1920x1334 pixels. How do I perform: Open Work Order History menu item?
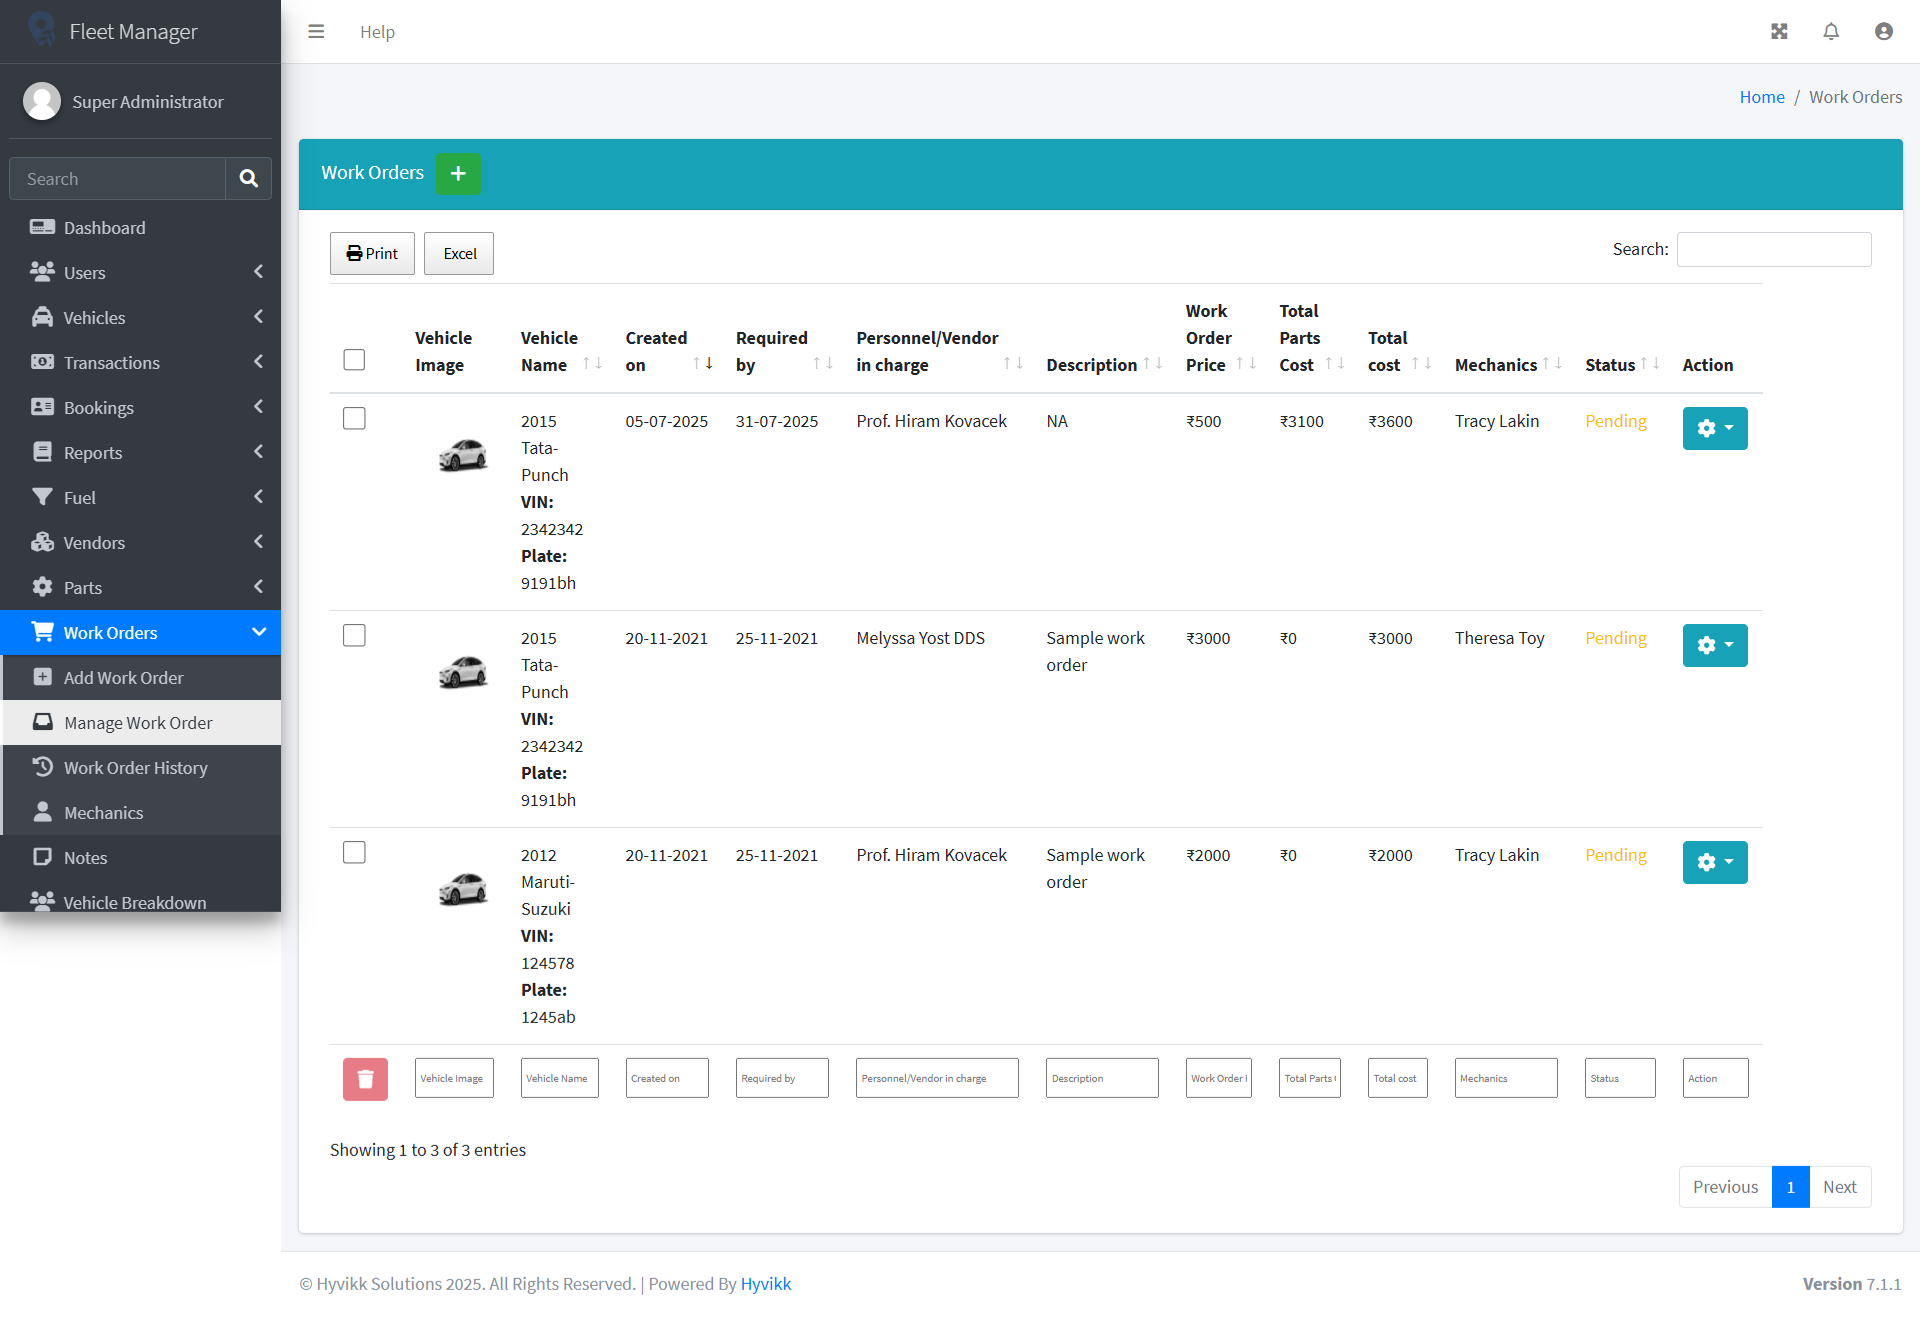coord(135,768)
